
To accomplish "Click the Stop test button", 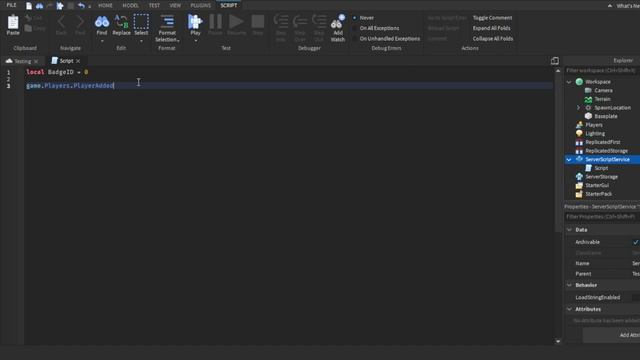I will tap(258, 21).
